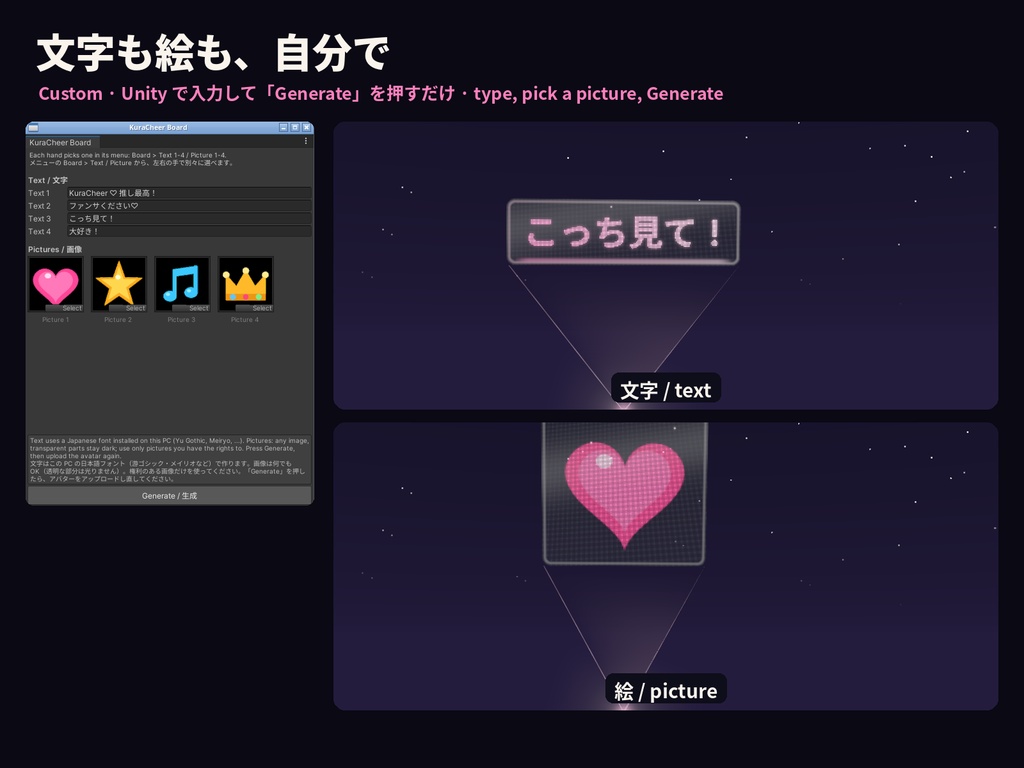Click the crown Picture 4 thumbnail
This screenshot has width=1024, height=768.
(246, 284)
